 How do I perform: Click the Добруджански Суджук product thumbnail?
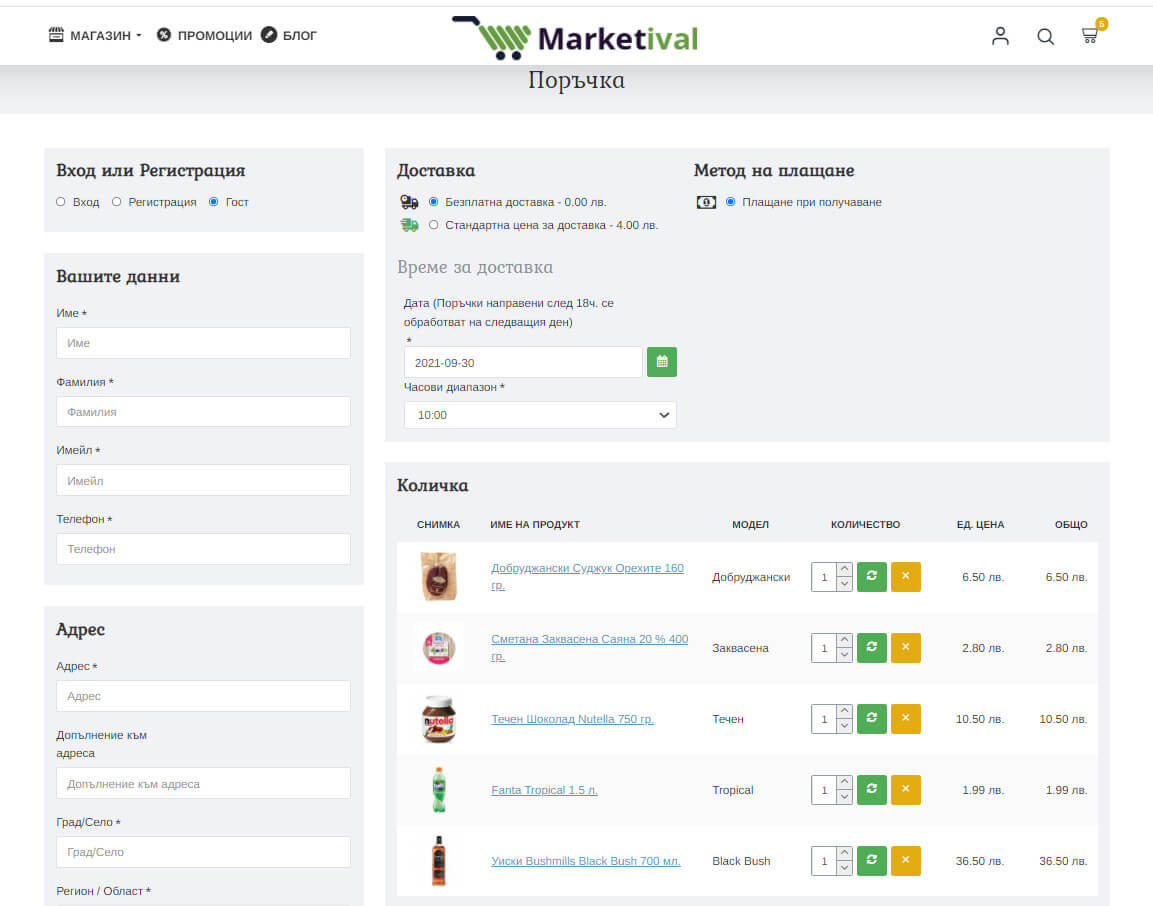coord(438,577)
